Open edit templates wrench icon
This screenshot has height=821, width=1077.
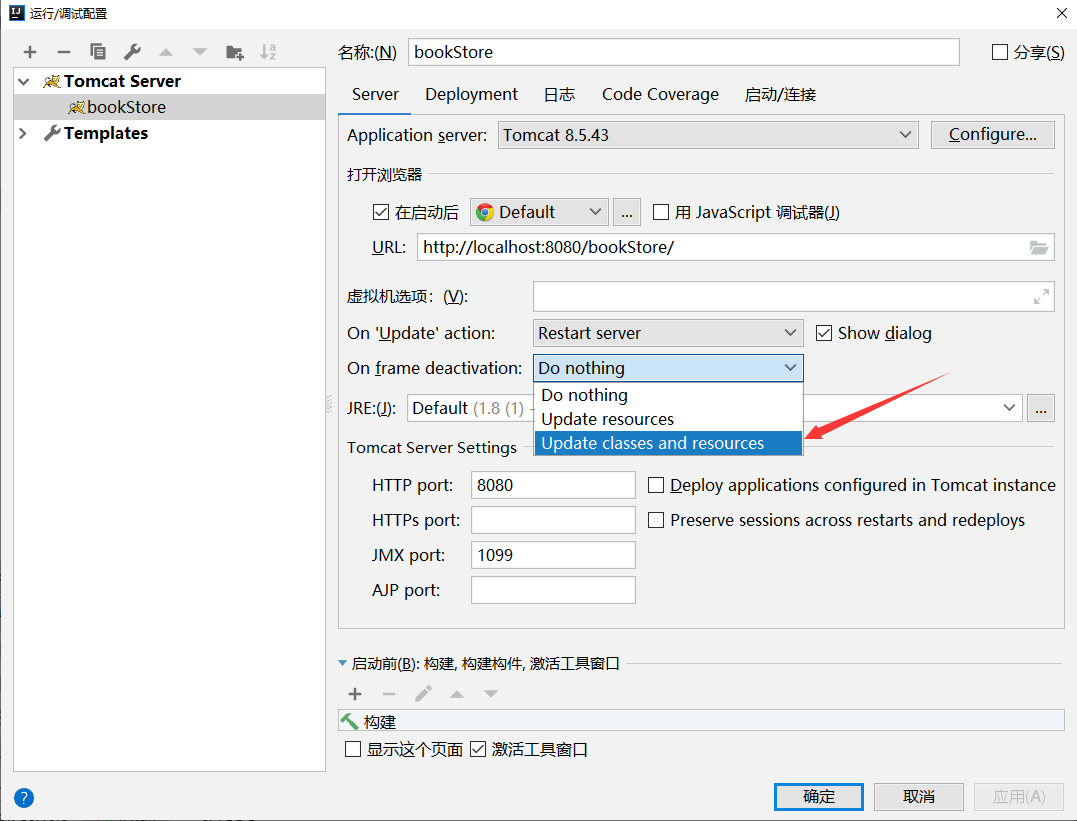click(x=132, y=52)
